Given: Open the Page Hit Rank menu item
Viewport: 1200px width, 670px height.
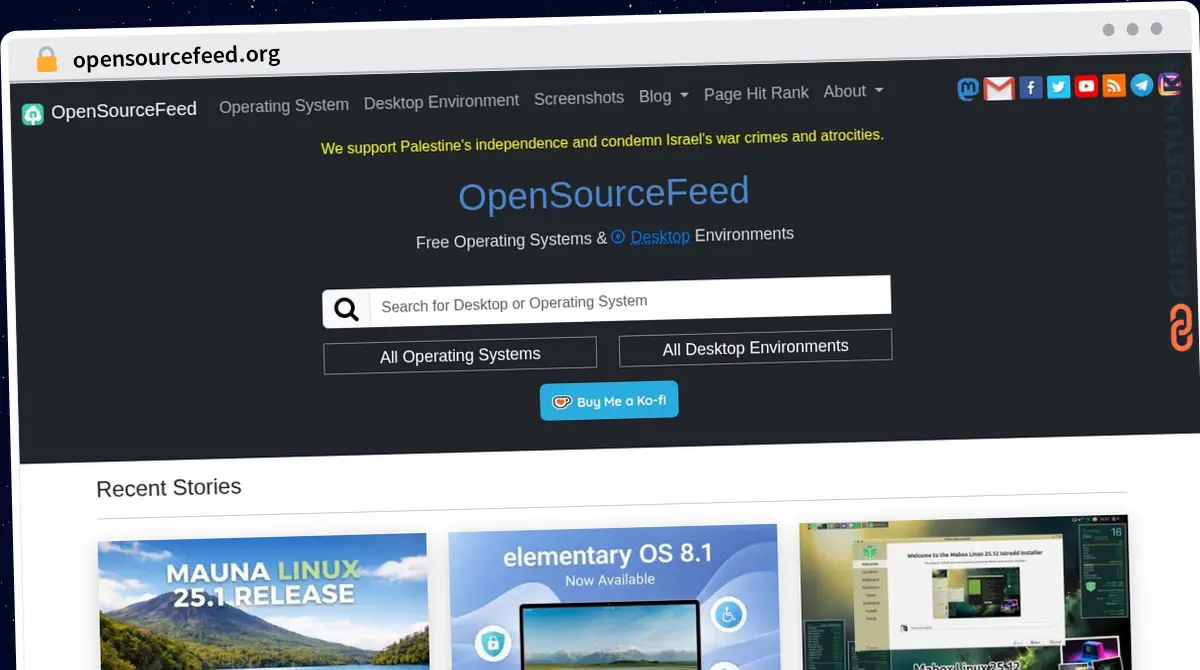Looking at the screenshot, I should pyautogui.click(x=756, y=93).
